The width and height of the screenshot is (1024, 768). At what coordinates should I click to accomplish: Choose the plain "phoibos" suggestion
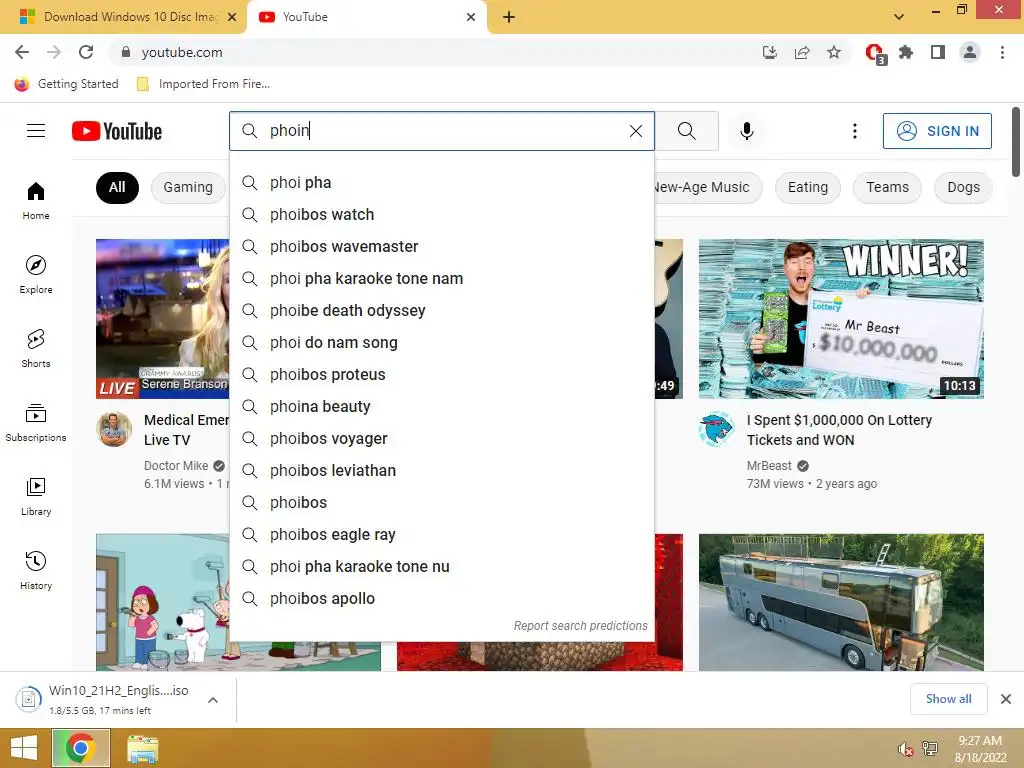[442, 502]
